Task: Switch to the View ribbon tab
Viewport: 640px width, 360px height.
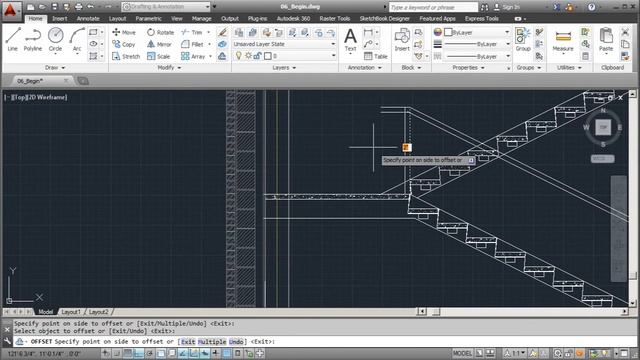Action: point(176,18)
